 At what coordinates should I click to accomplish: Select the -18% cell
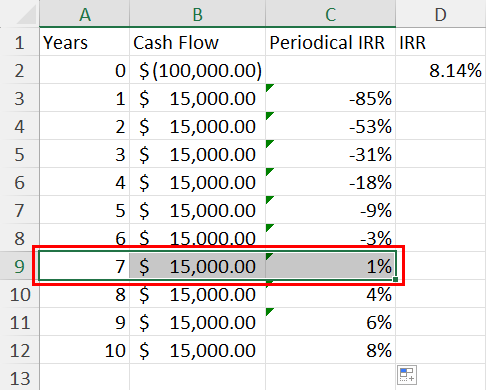(x=330, y=182)
